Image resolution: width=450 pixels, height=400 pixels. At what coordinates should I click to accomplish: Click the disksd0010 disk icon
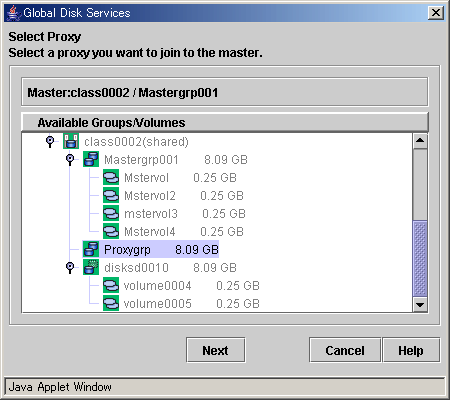pos(91,267)
